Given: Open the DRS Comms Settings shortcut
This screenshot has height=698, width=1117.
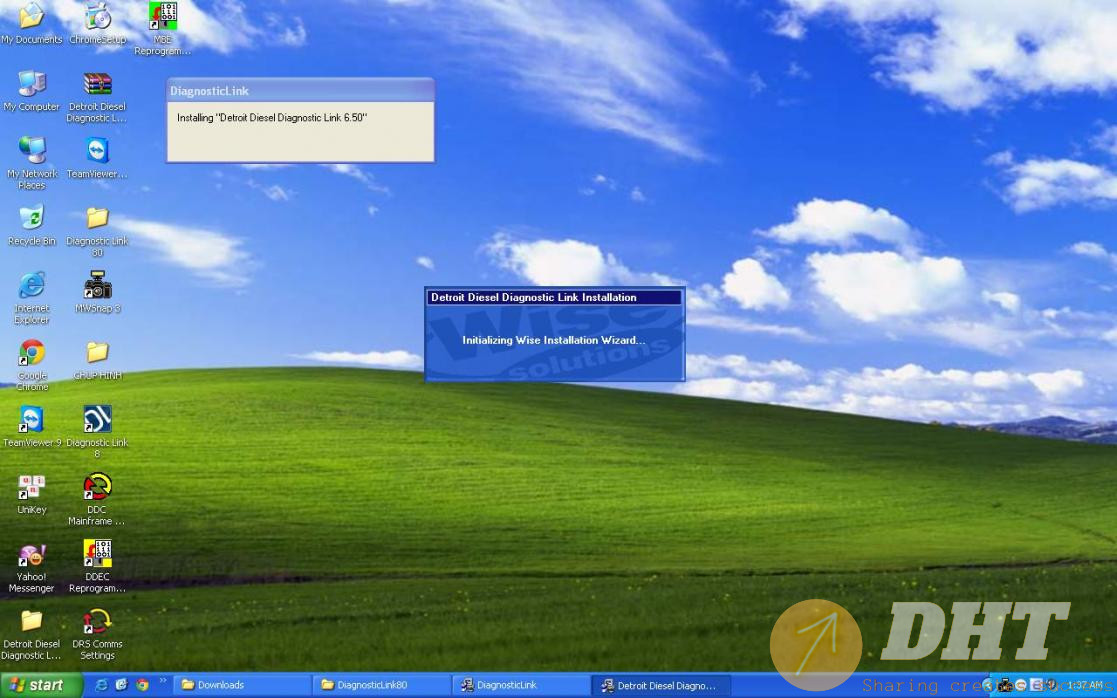Looking at the screenshot, I should [97, 623].
